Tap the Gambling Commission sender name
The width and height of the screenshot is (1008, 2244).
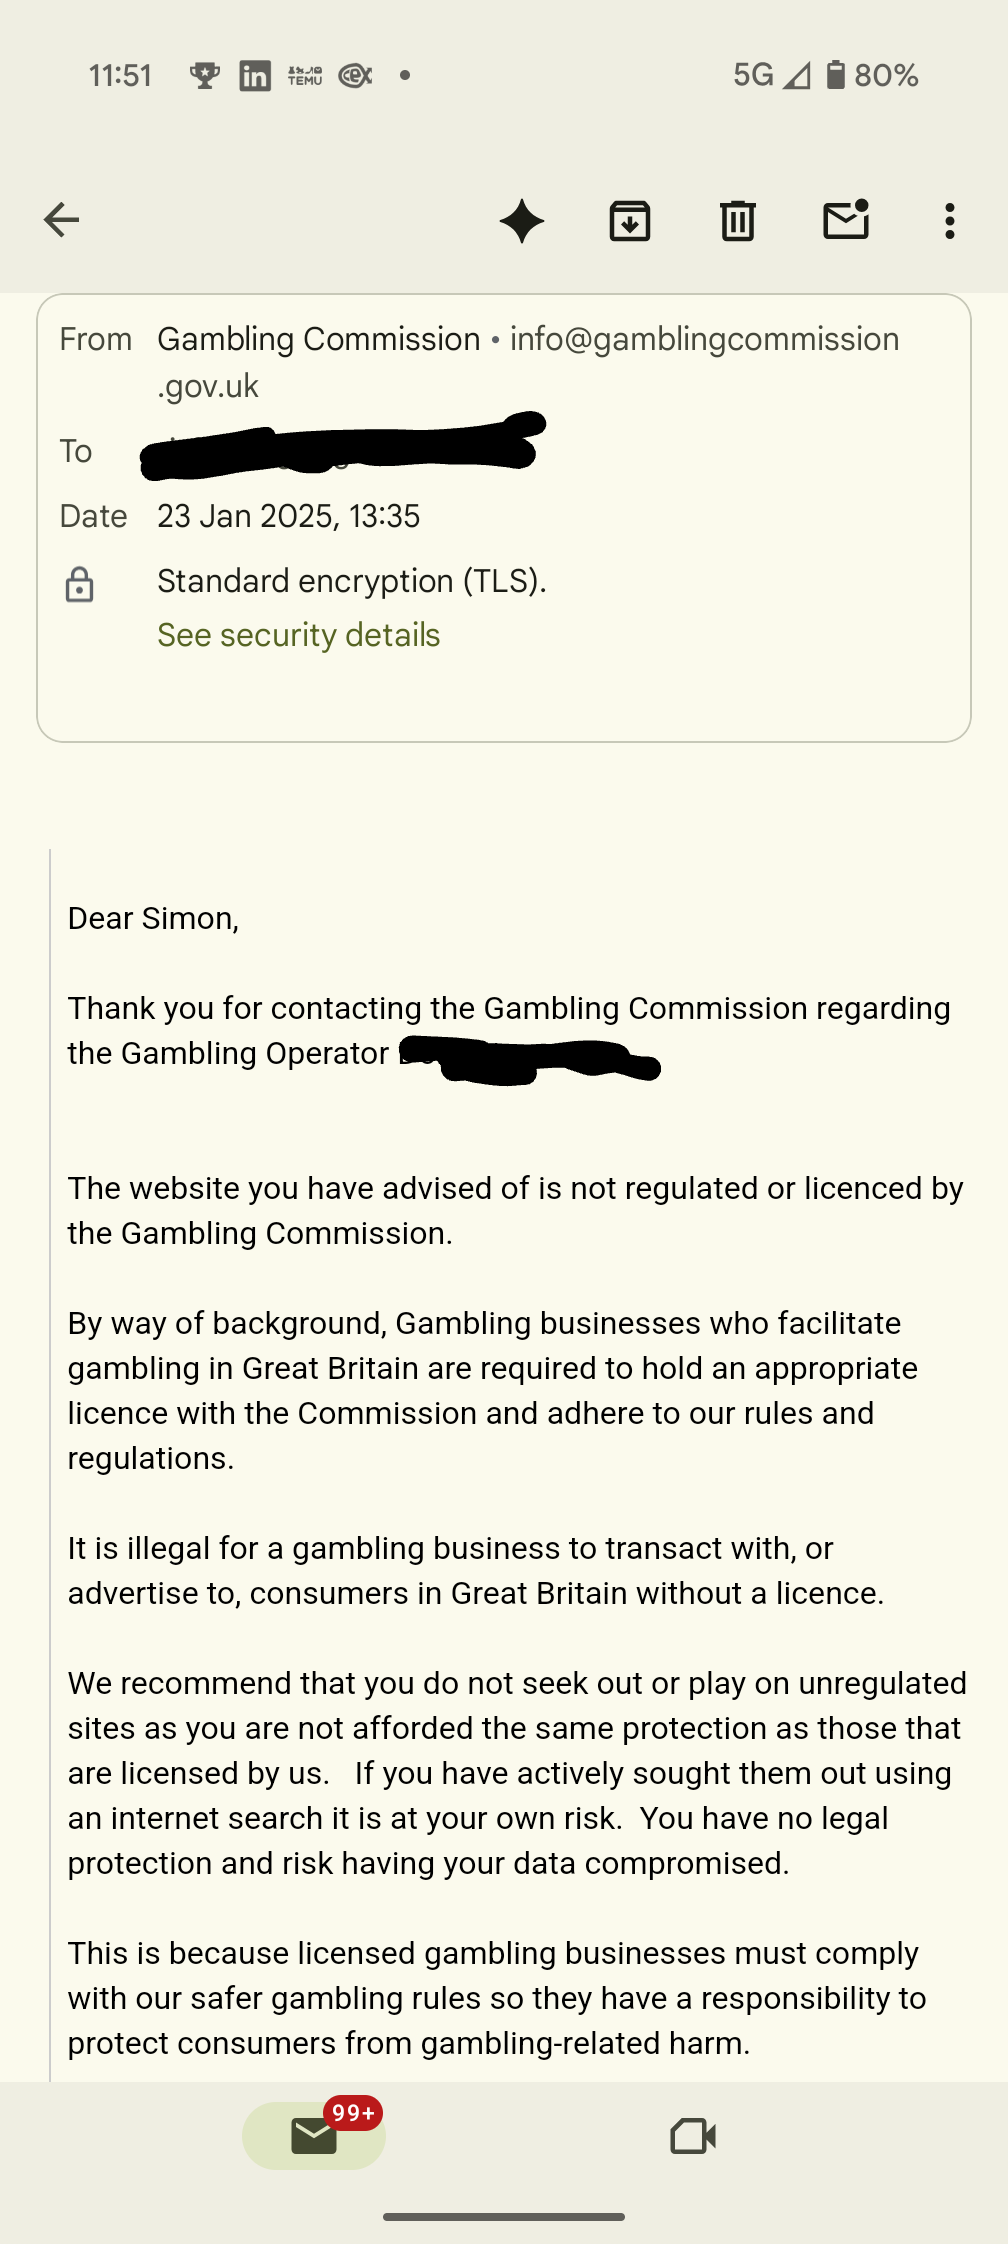318,340
